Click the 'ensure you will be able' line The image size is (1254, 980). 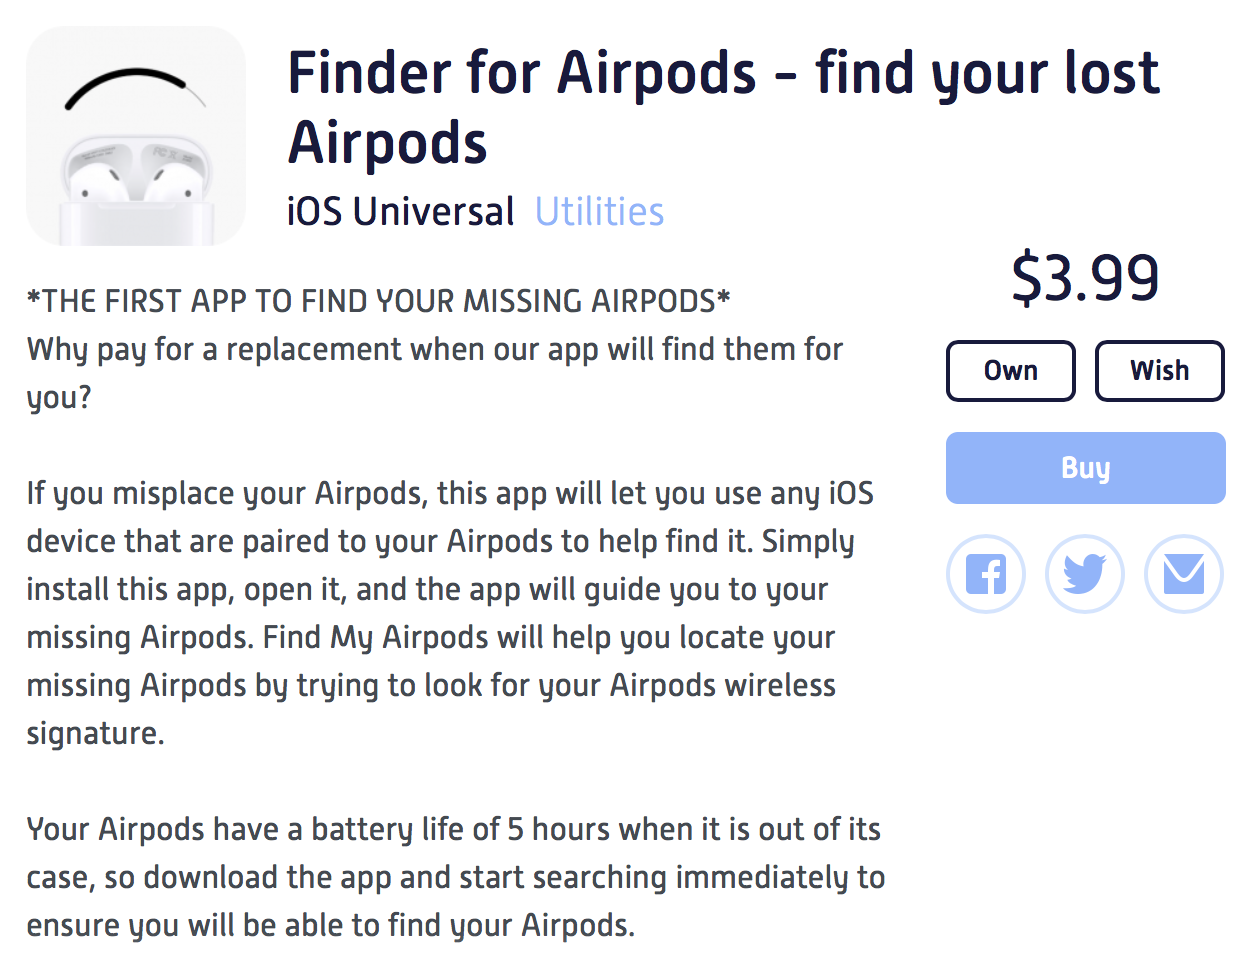click(x=331, y=925)
